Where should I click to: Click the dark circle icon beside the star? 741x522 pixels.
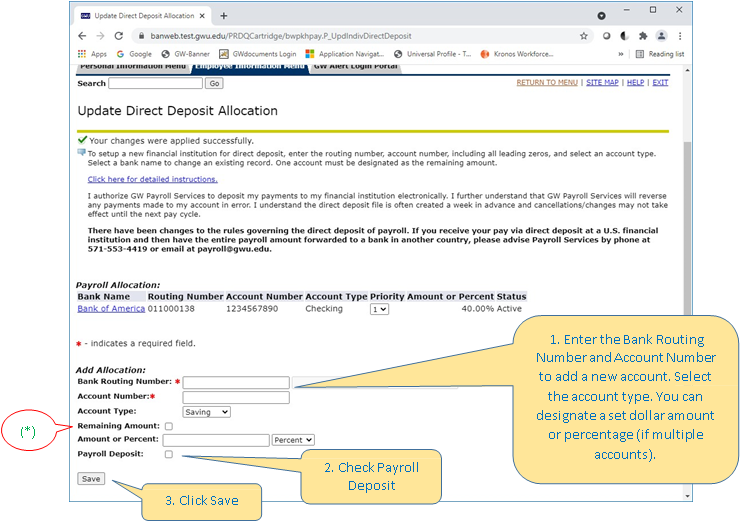[606, 36]
